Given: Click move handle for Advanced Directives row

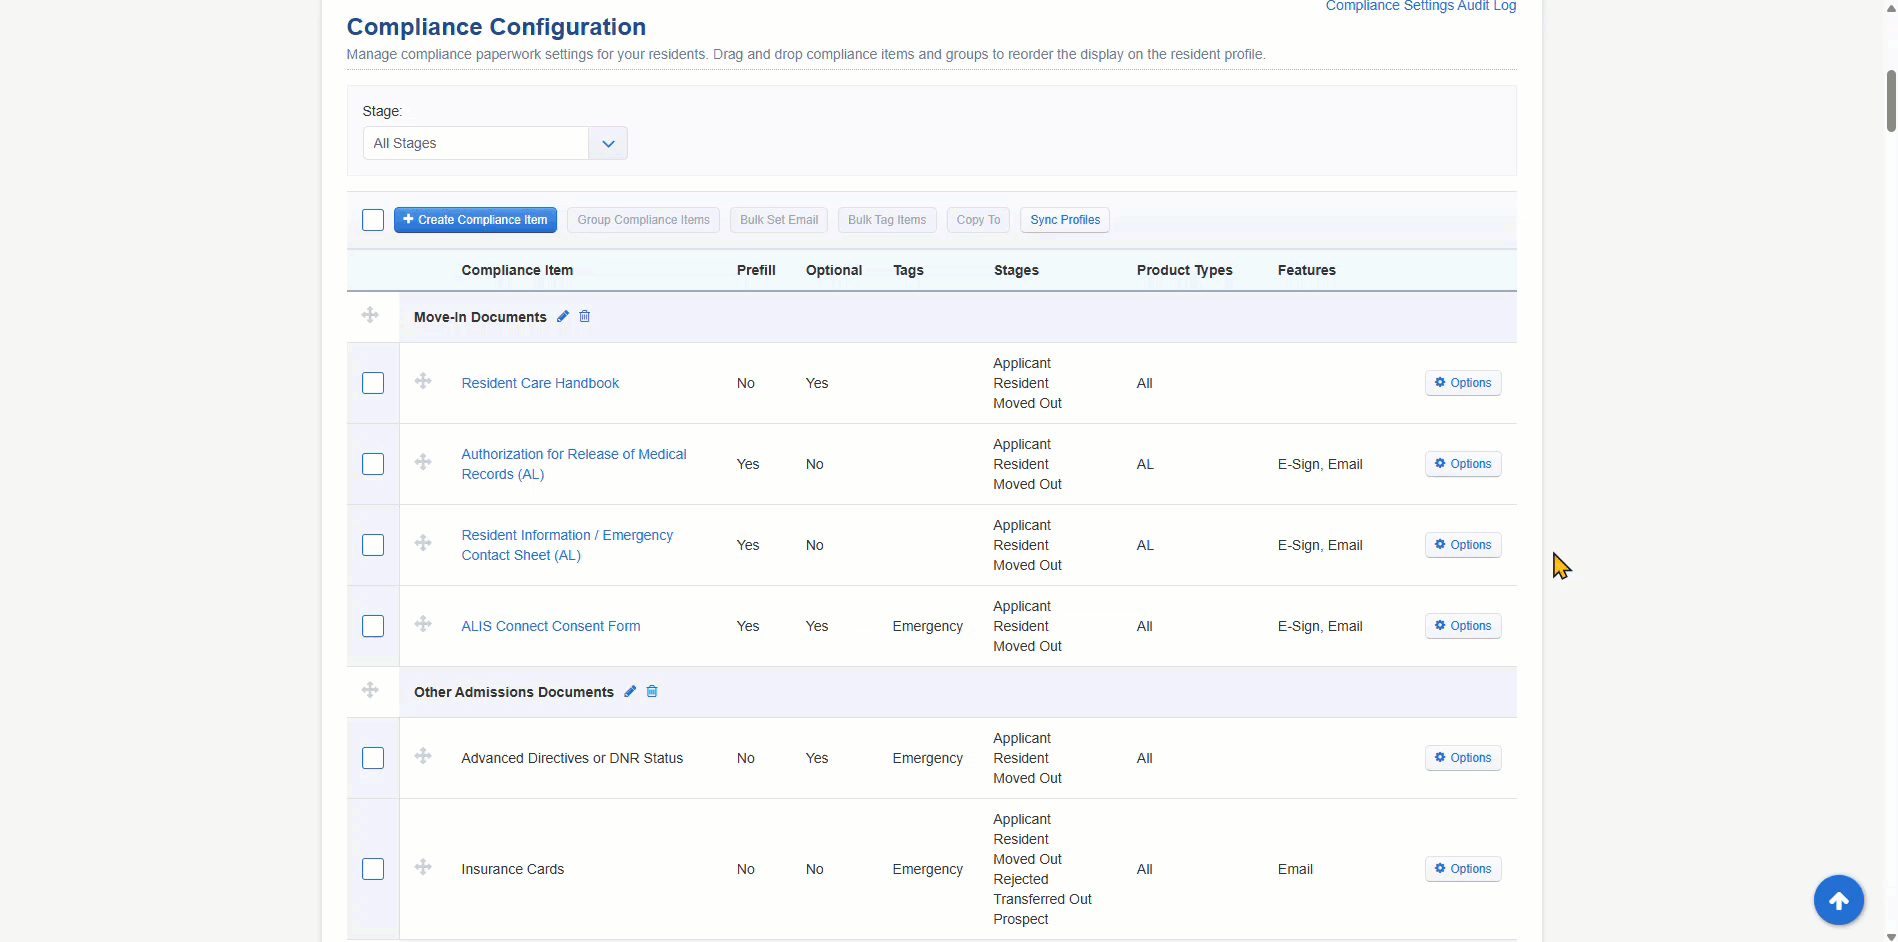Looking at the screenshot, I should coord(423,756).
